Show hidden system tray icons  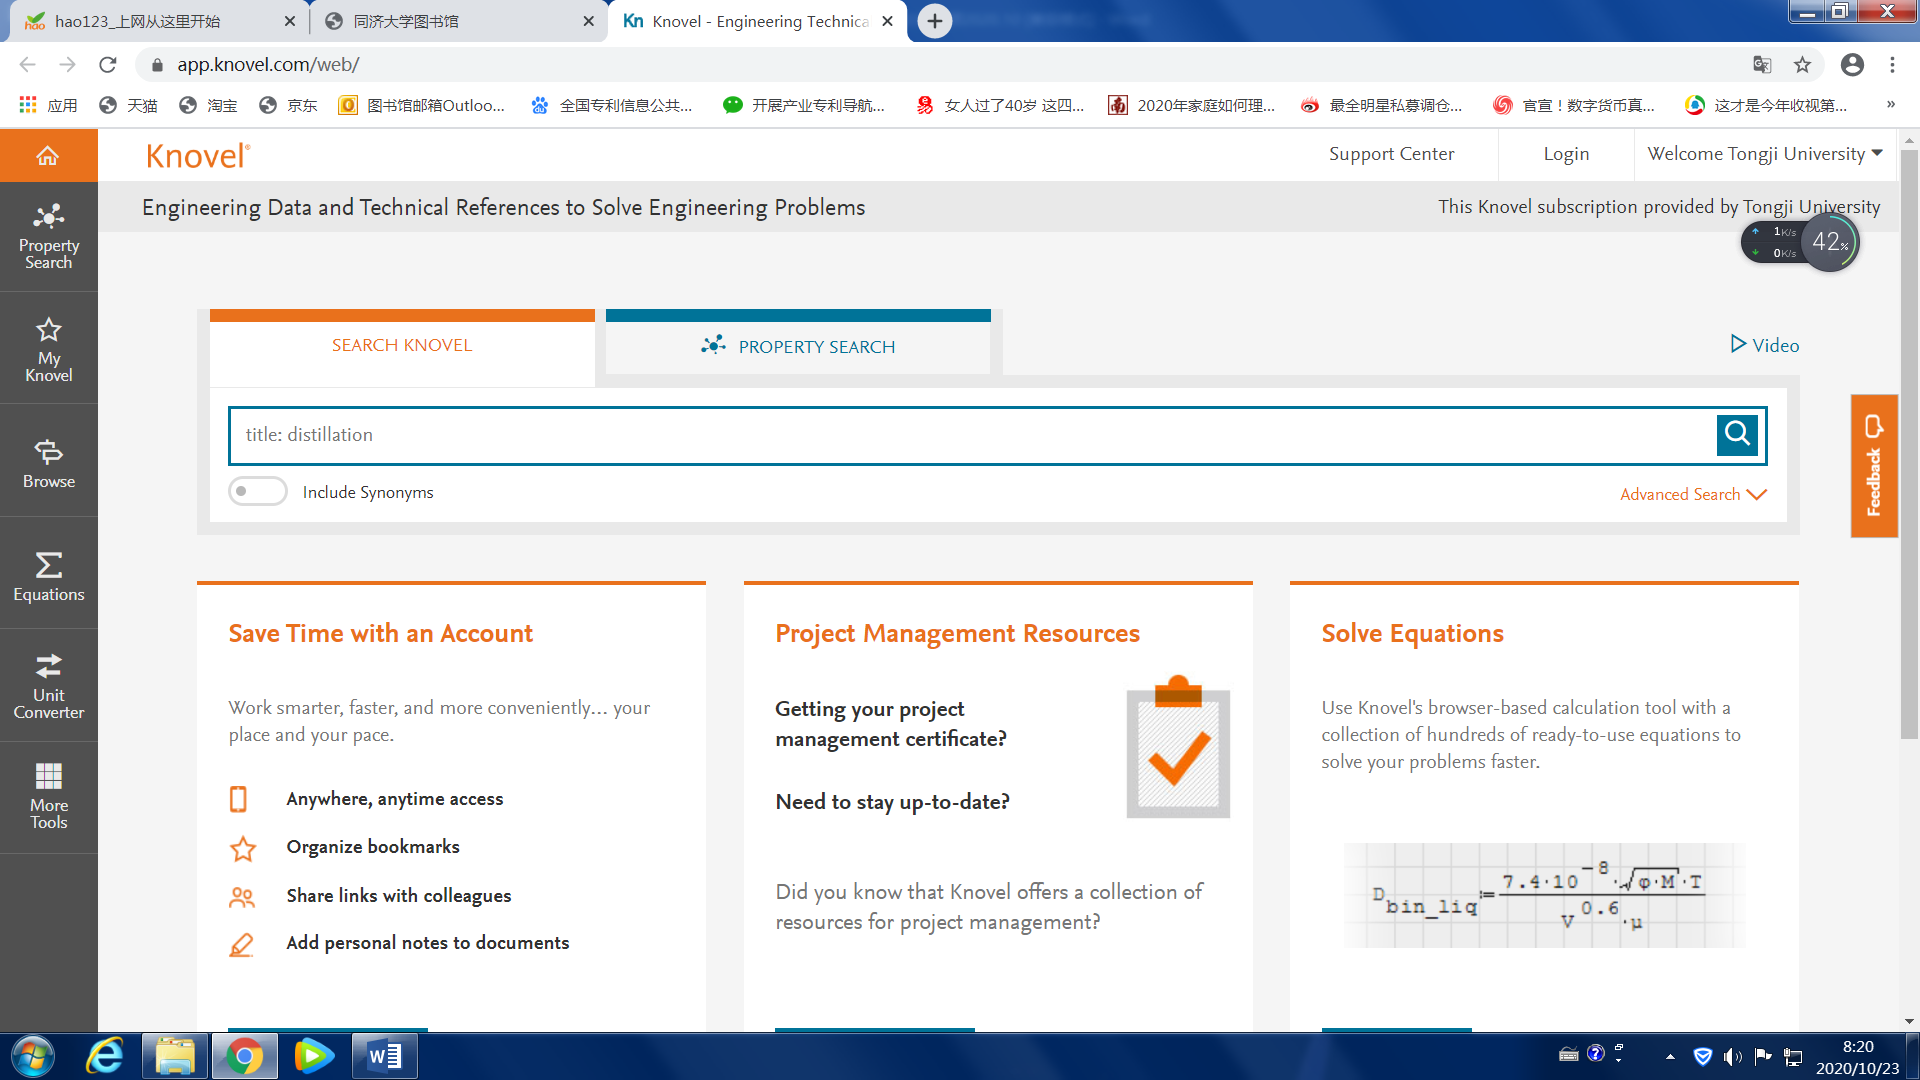(1670, 1056)
